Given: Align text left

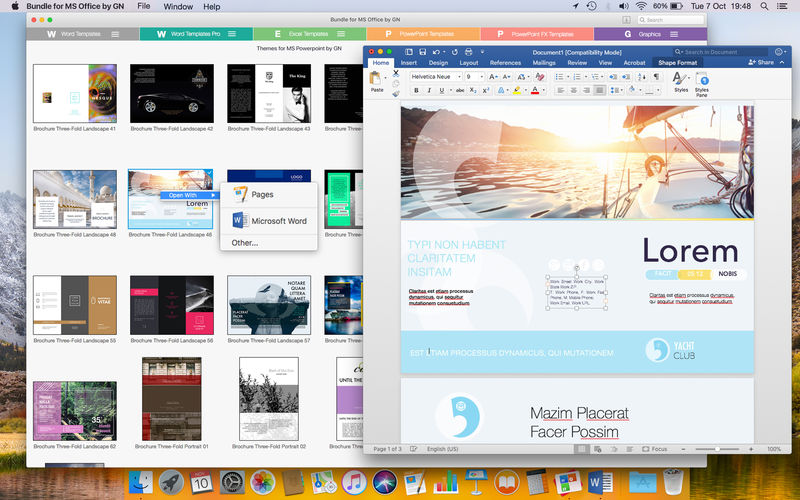Looking at the screenshot, I should (561, 90).
